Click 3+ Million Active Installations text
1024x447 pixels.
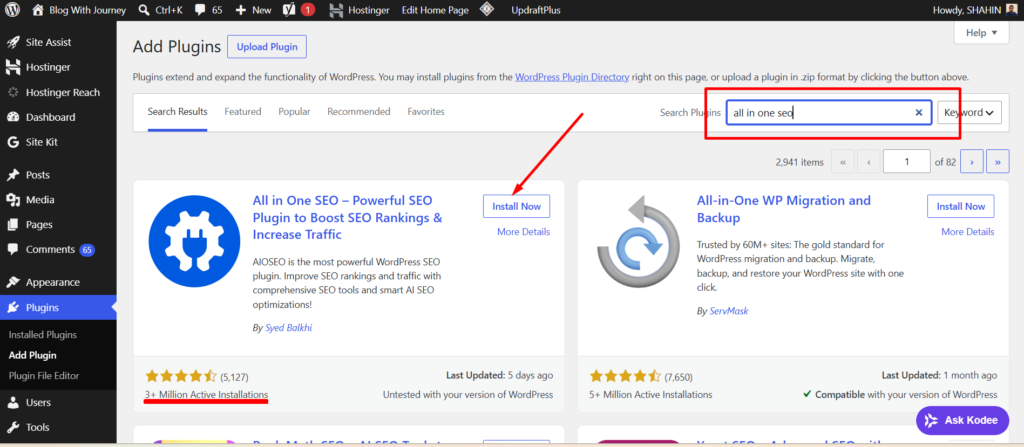pos(206,395)
